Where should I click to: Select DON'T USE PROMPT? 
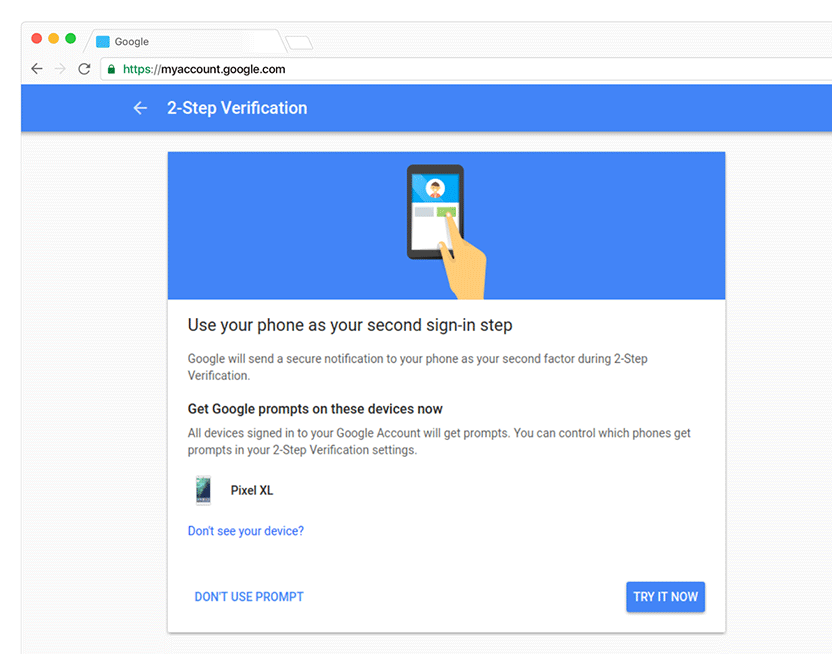[x=248, y=596]
